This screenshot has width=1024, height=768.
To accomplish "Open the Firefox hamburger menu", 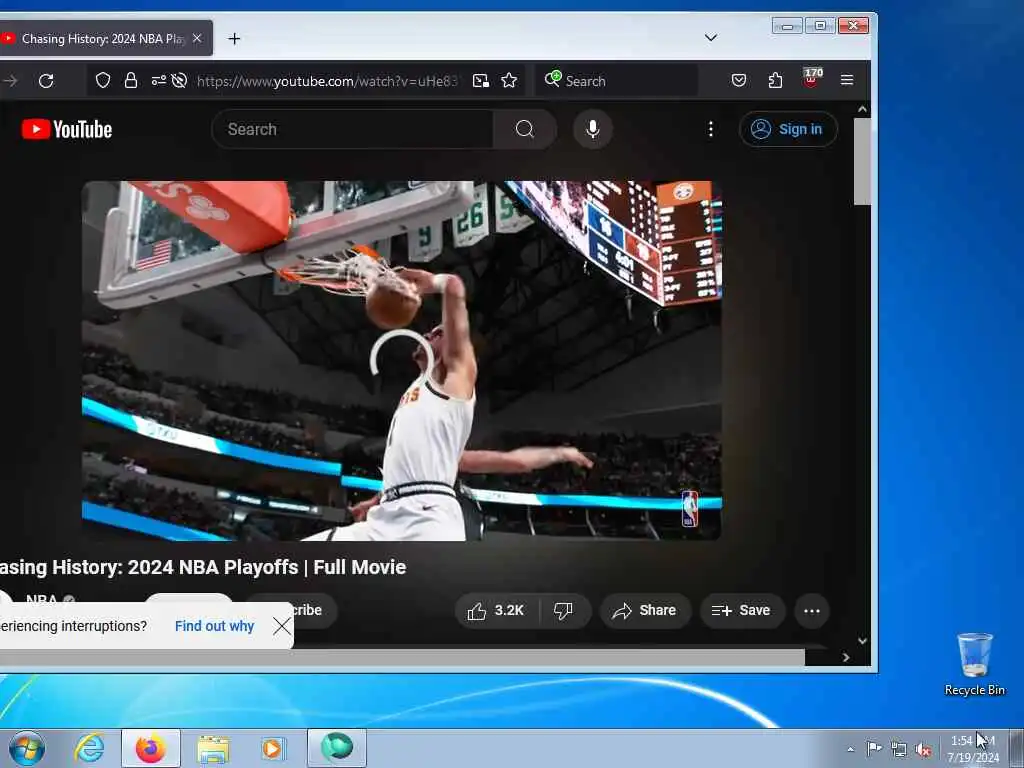I will [x=847, y=80].
